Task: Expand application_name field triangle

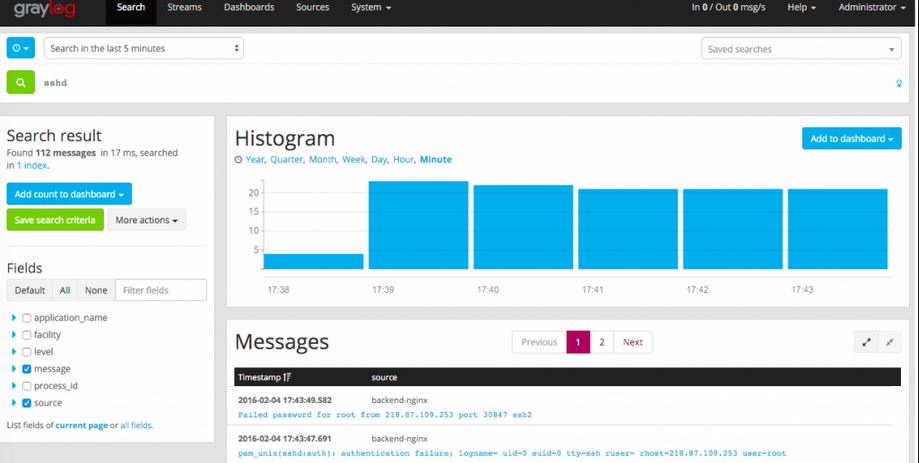Action: tap(13, 317)
